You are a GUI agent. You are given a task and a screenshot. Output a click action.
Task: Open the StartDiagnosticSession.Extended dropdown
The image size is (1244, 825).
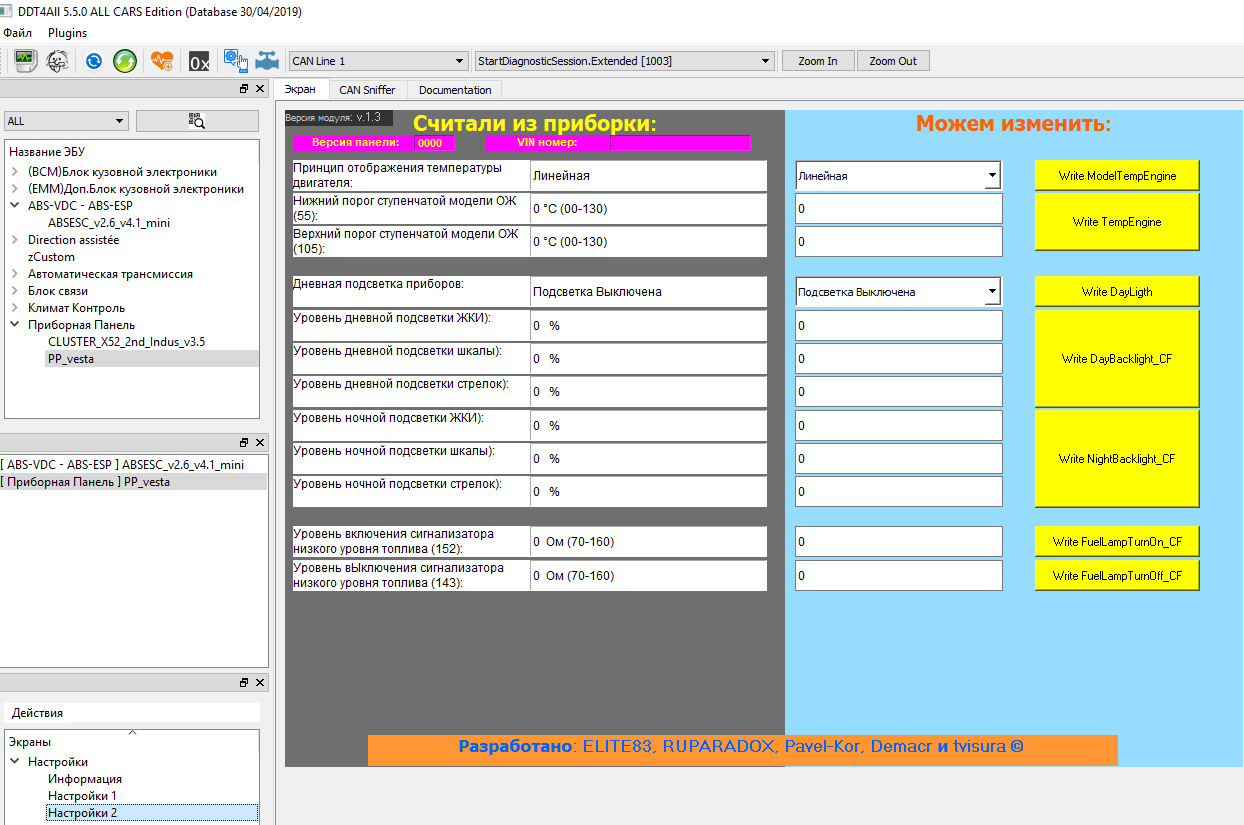coord(624,61)
